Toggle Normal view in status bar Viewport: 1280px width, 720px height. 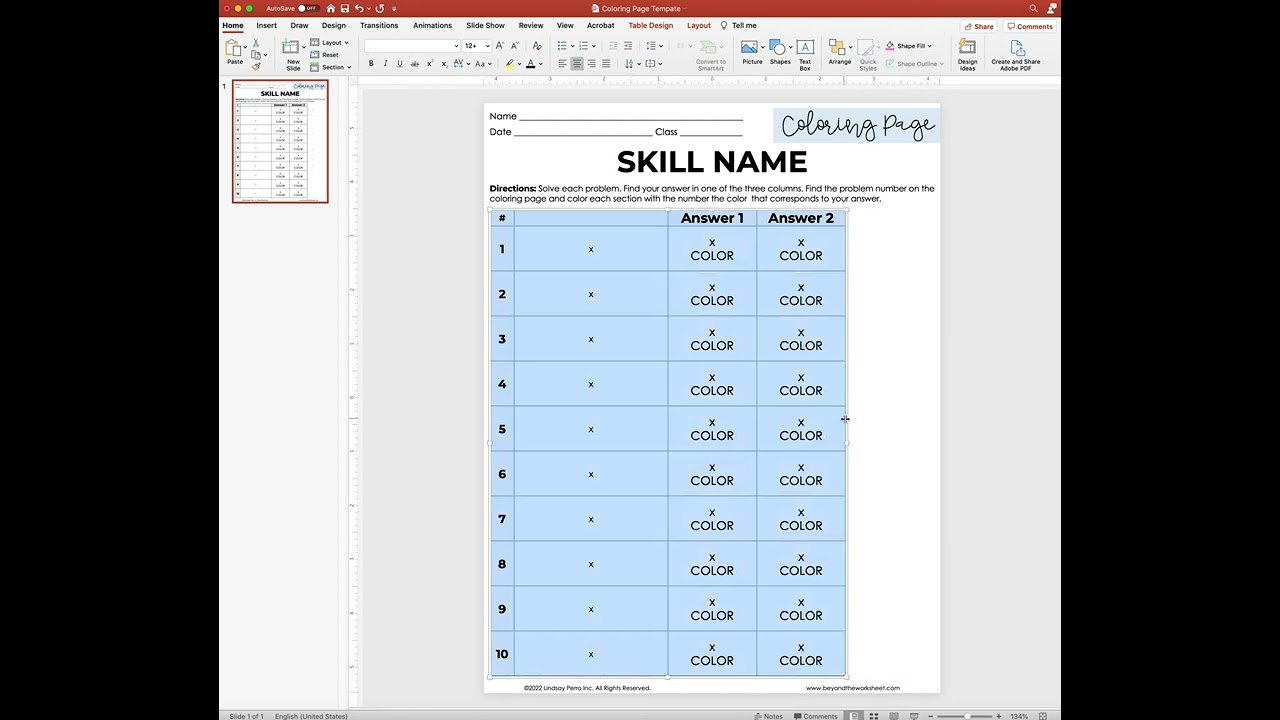pos(854,716)
